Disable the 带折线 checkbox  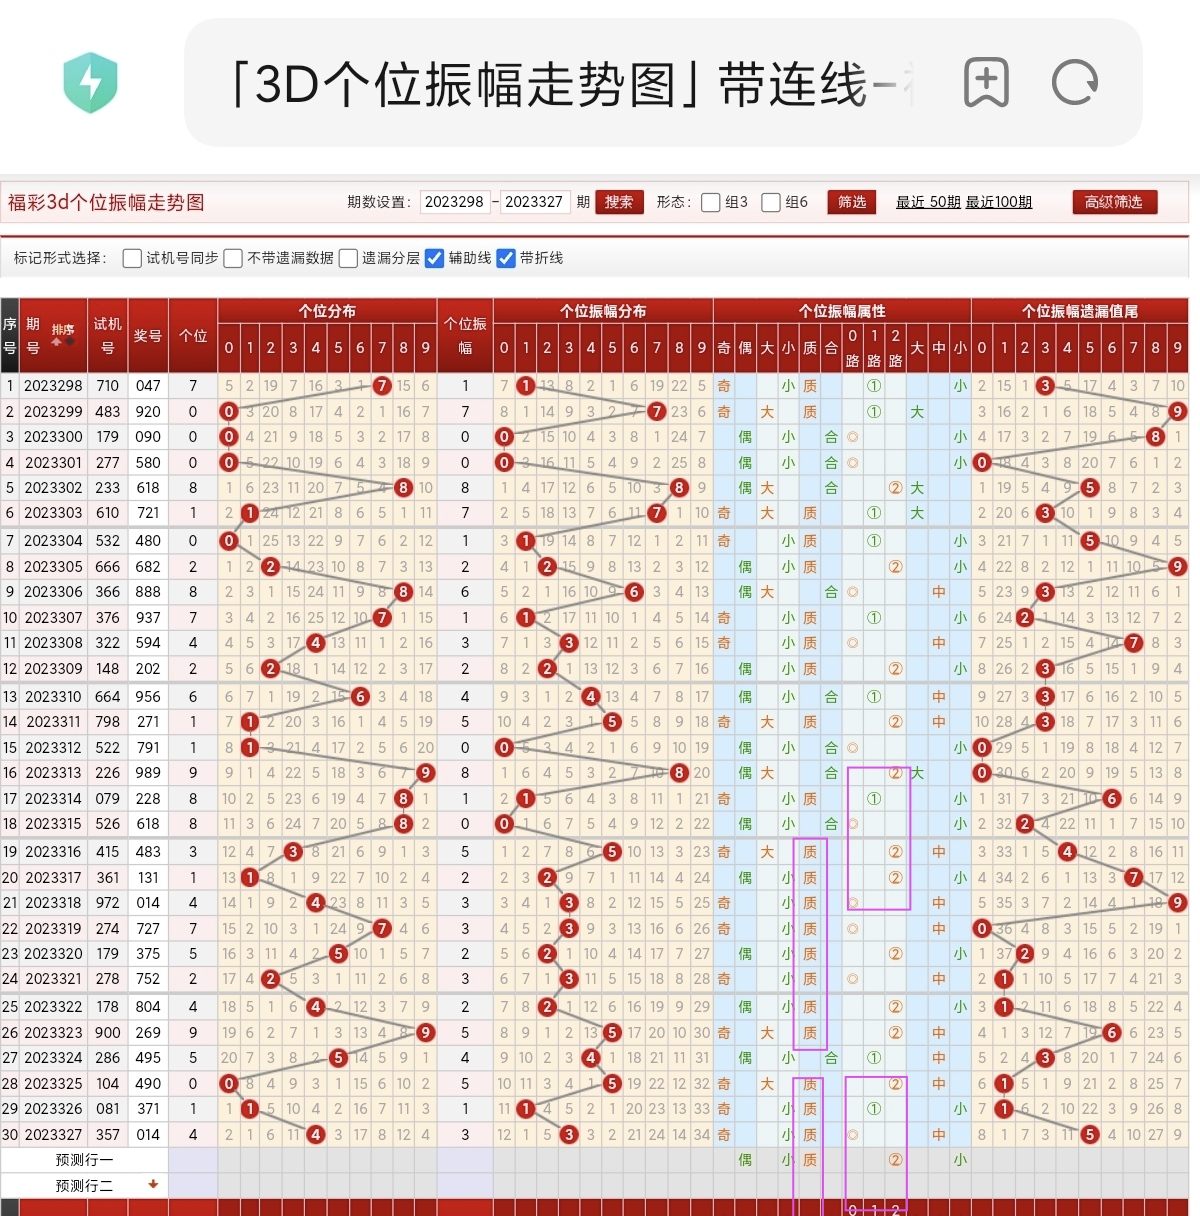point(506,258)
